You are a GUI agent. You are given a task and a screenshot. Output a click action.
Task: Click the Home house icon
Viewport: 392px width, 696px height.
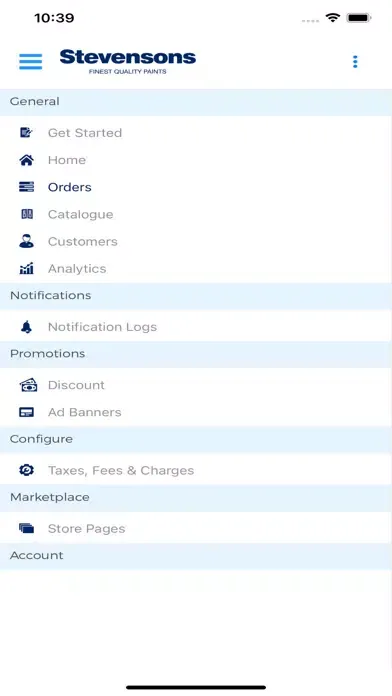coord(27,160)
